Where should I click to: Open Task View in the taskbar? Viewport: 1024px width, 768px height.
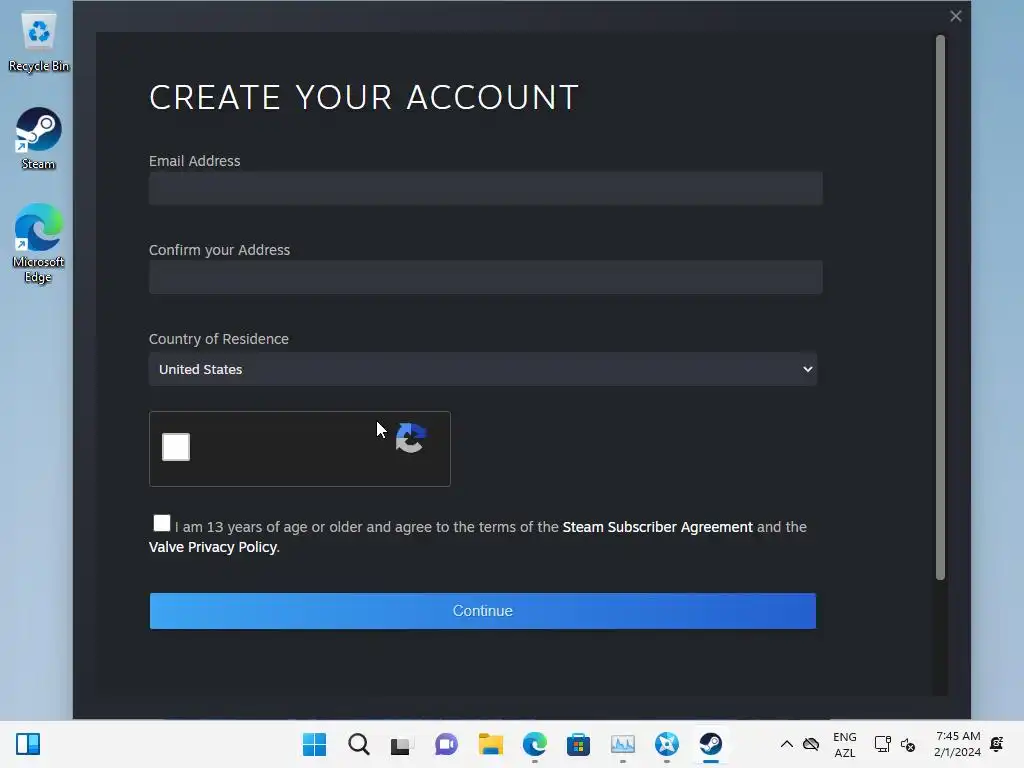click(x=402, y=744)
